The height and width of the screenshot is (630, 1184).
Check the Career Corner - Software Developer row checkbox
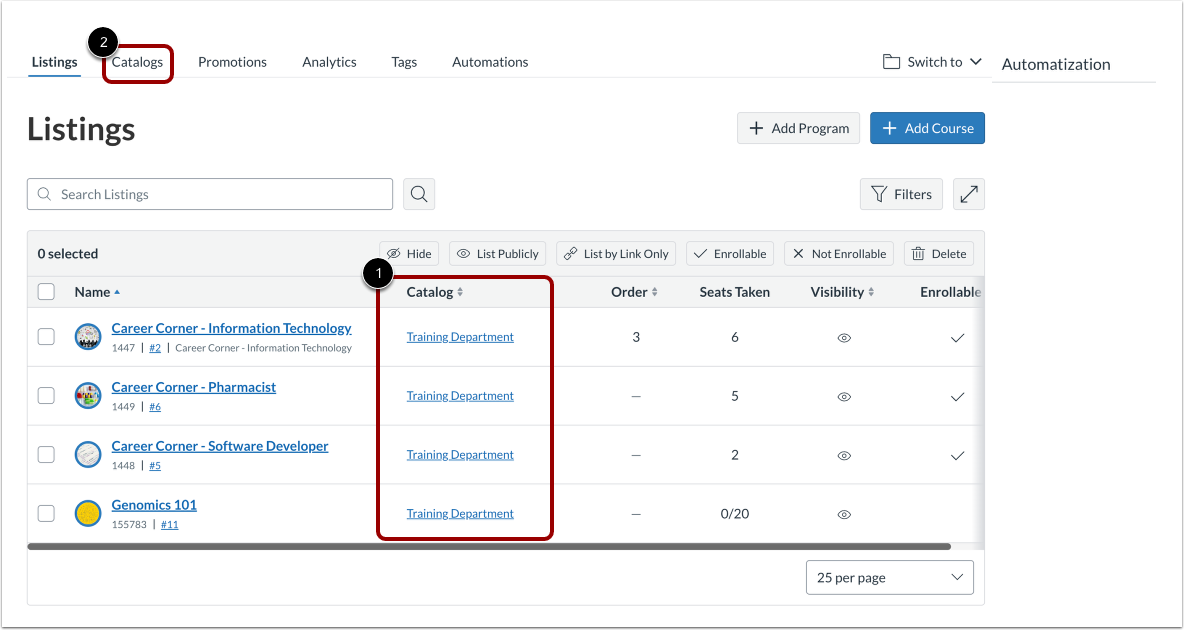click(45, 454)
